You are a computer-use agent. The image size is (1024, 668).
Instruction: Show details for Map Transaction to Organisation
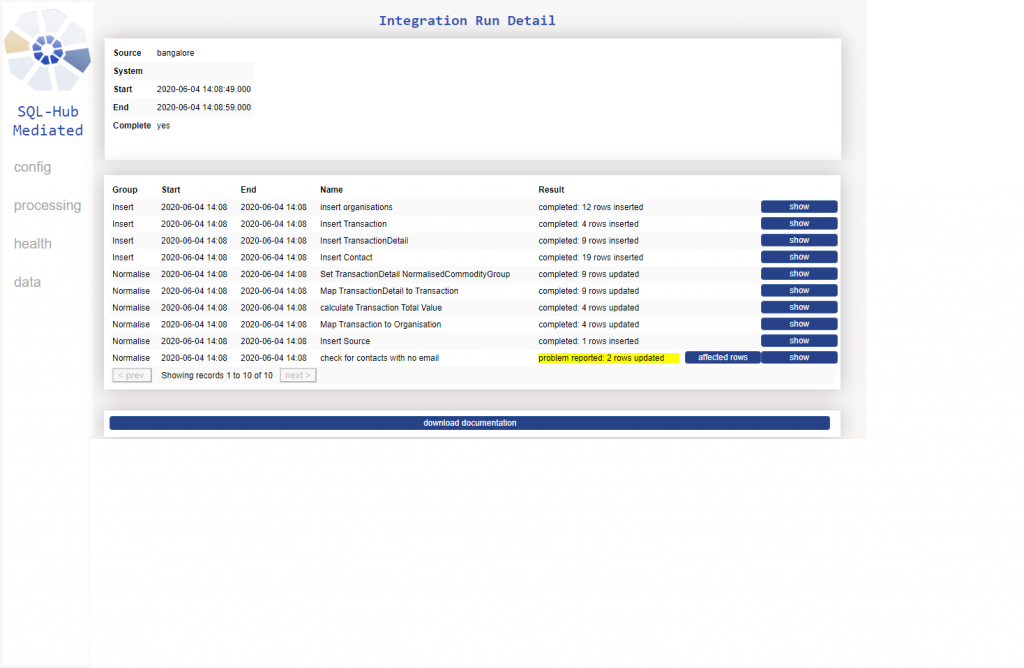[x=799, y=325]
